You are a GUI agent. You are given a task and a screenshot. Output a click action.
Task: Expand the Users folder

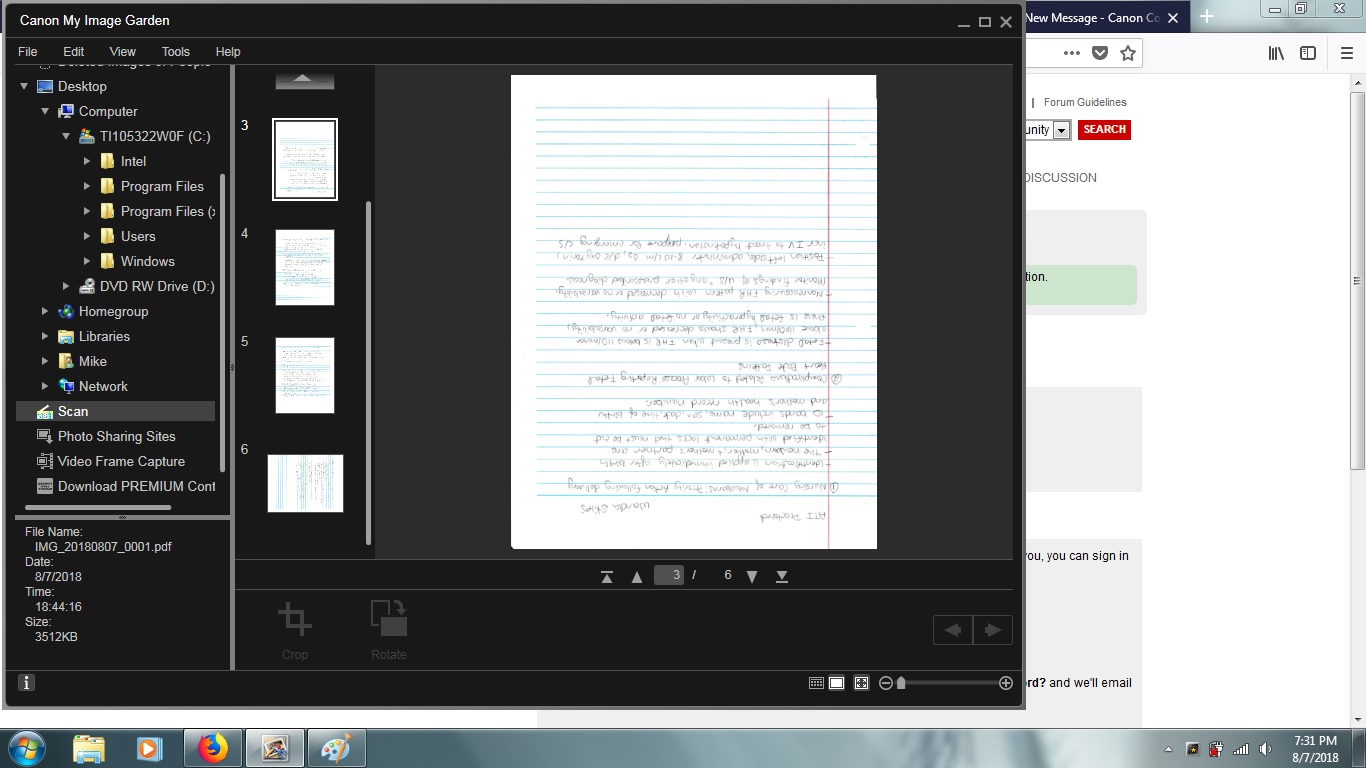point(85,236)
